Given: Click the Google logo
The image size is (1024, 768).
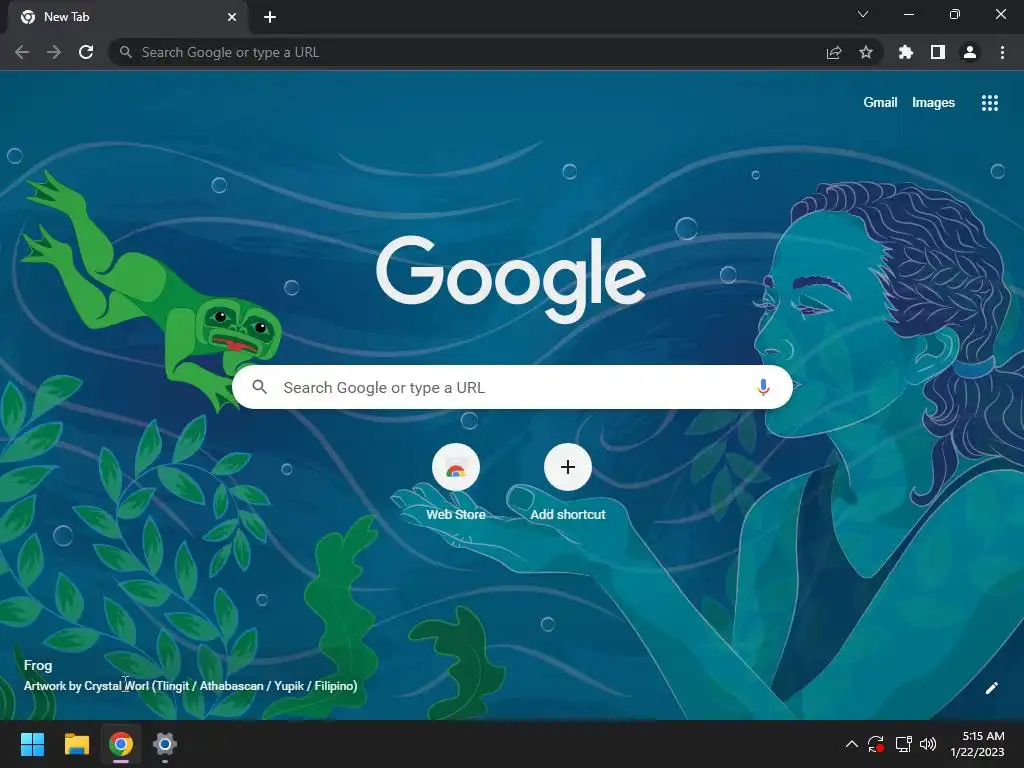Looking at the screenshot, I should (511, 280).
